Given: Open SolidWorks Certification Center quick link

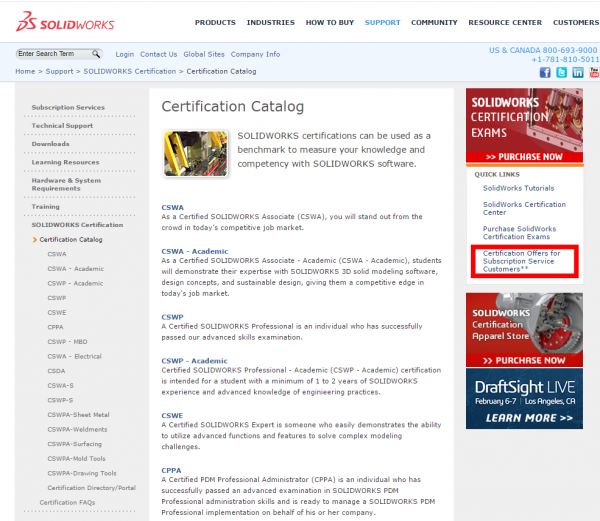Looking at the screenshot, I should pos(524,208).
